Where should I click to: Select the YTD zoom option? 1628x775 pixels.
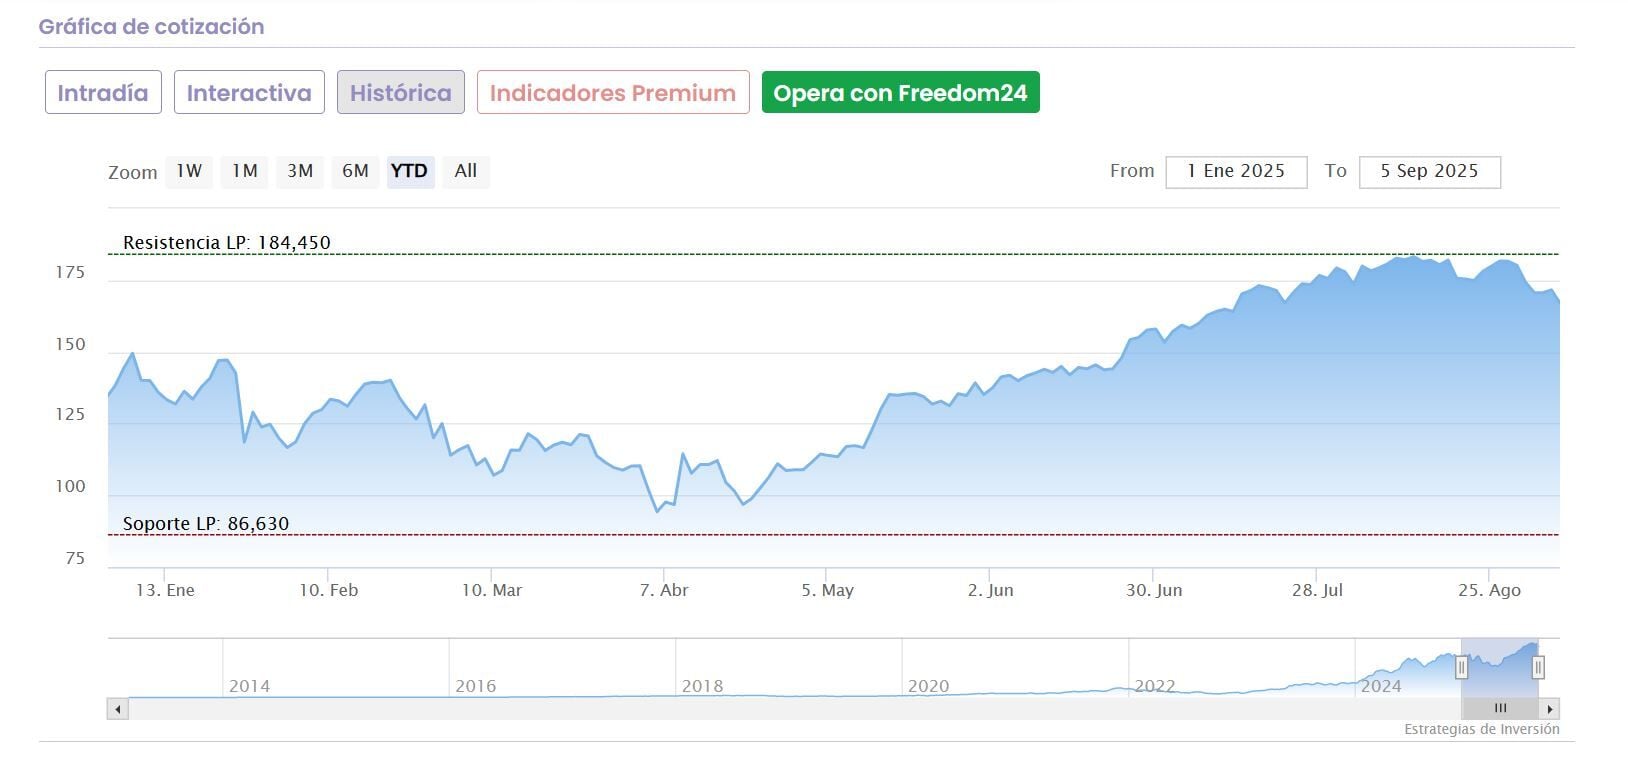point(410,171)
